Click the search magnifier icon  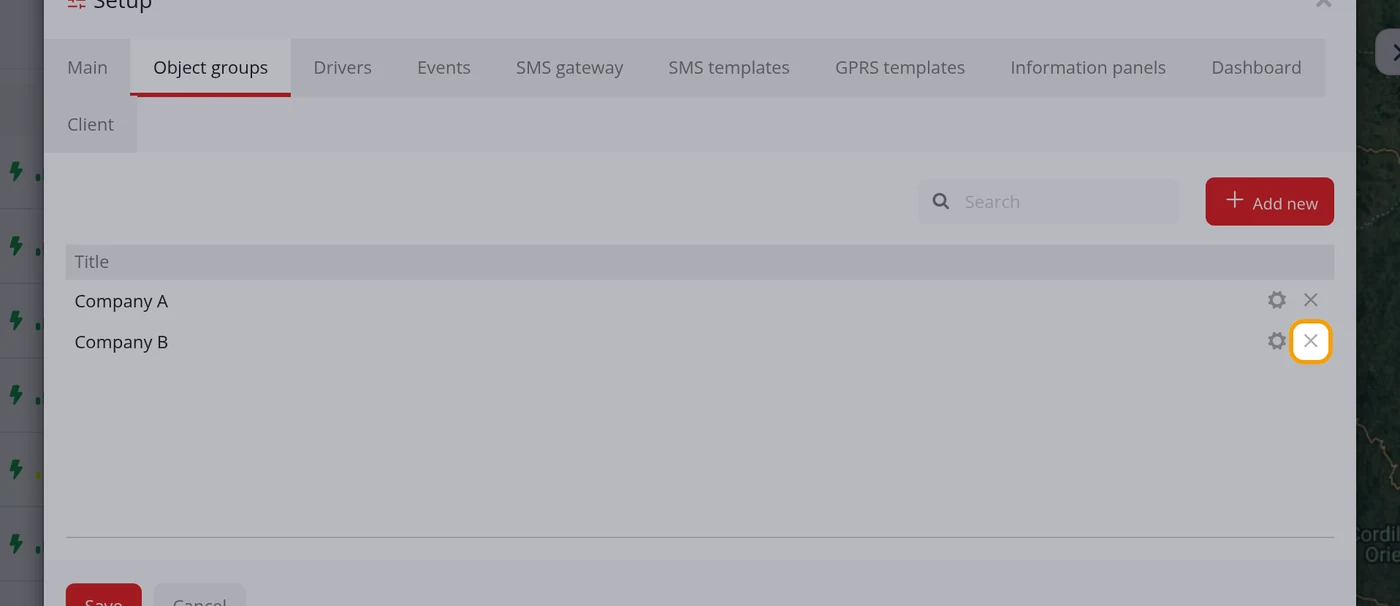click(941, 201)
